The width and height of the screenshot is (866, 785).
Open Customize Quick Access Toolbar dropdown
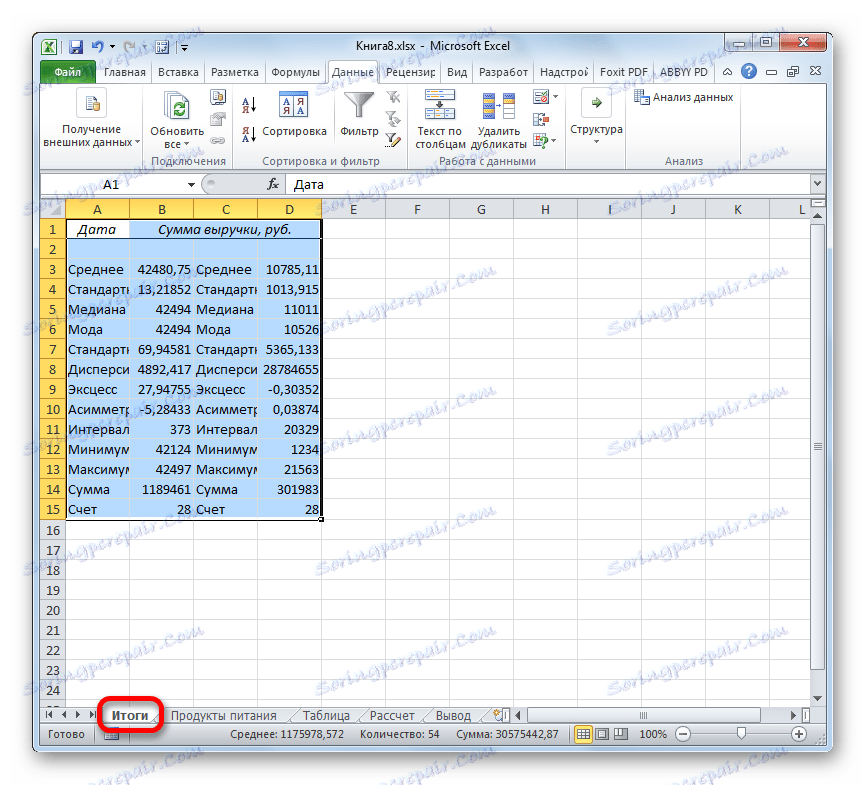coord(184,48)
